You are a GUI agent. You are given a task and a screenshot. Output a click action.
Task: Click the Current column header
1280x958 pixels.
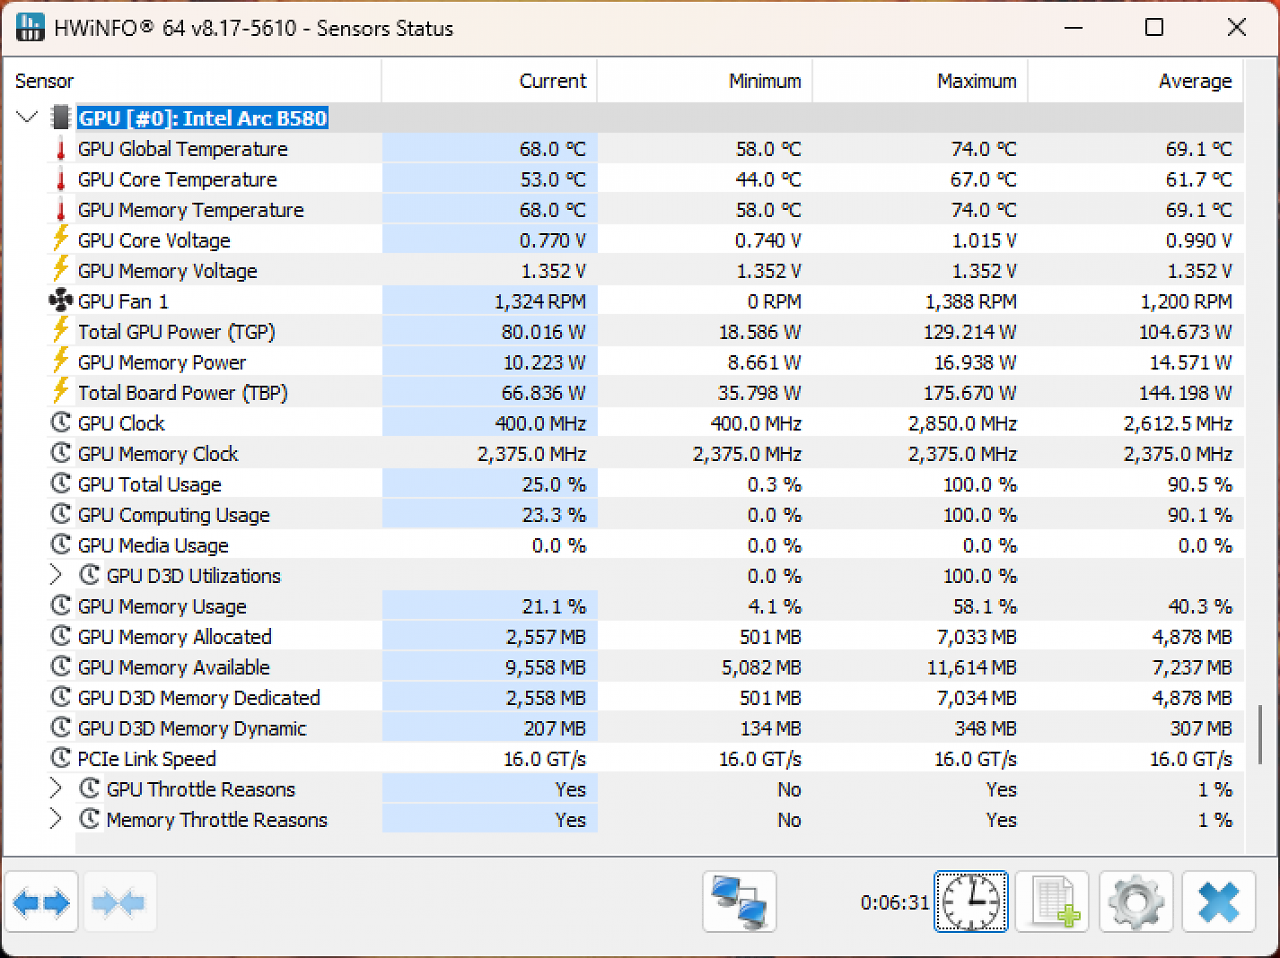(490, 81)
